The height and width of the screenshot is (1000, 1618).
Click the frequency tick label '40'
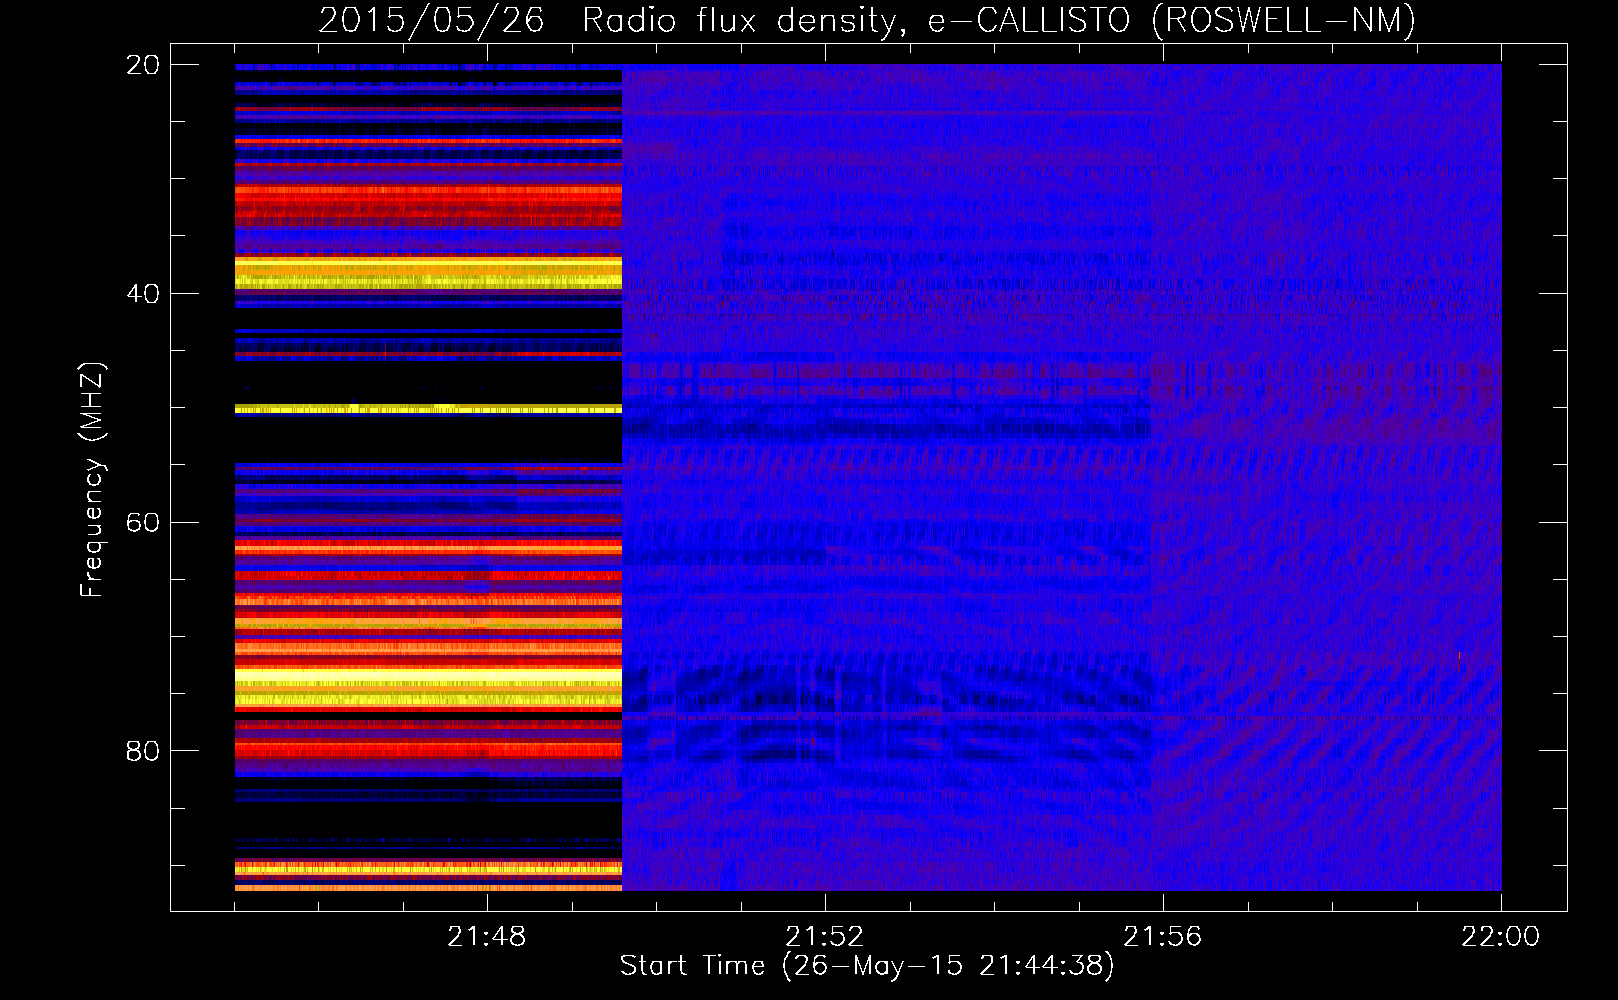143,294
